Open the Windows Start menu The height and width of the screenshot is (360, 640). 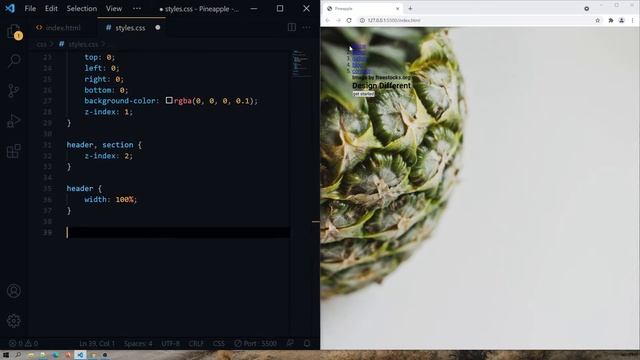(x=6, y=355)
